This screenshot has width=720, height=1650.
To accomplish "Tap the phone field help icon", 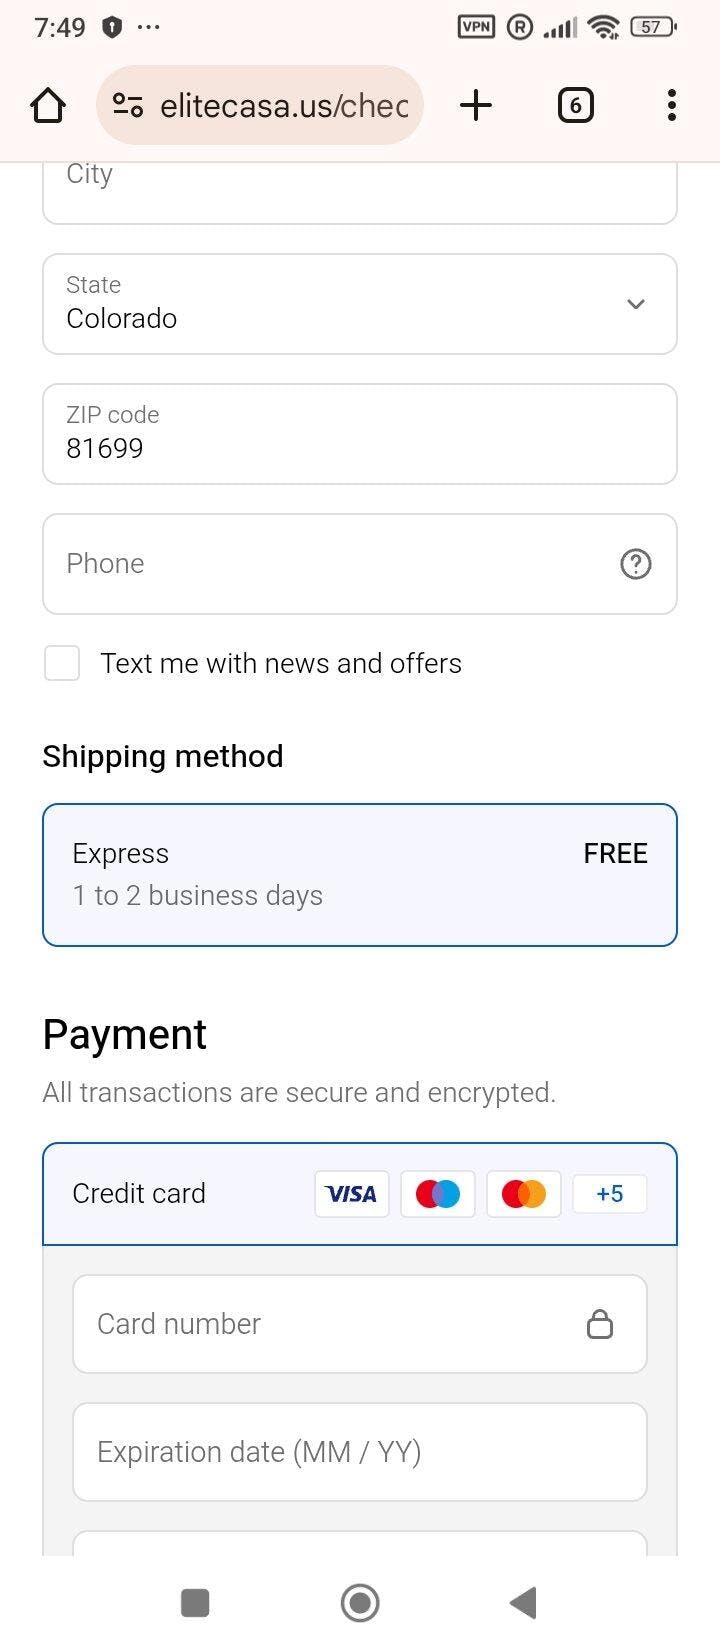I will point(636,564).
